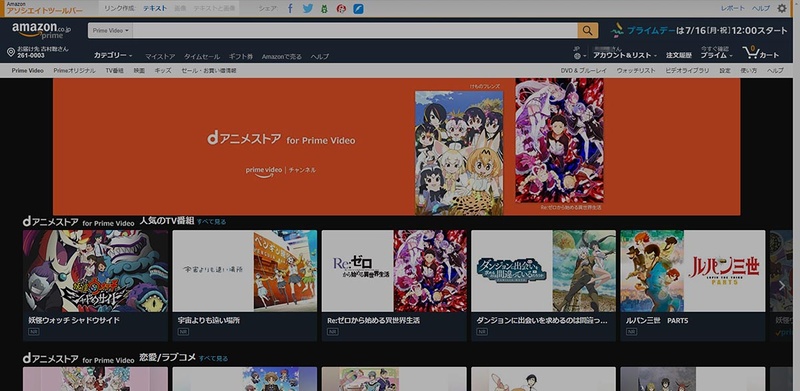Click the orange search magnifier button
The width and height of the screenshot is (800, 391).
tap(587, 31)
